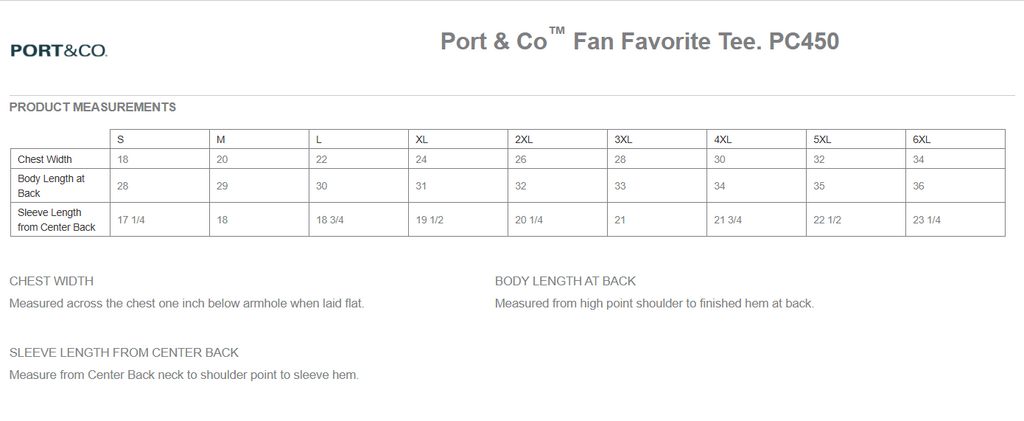The height and width of the screenshot is (421, 1024).
Task: Click the M size column header
Action: click(x=221, y=139)
